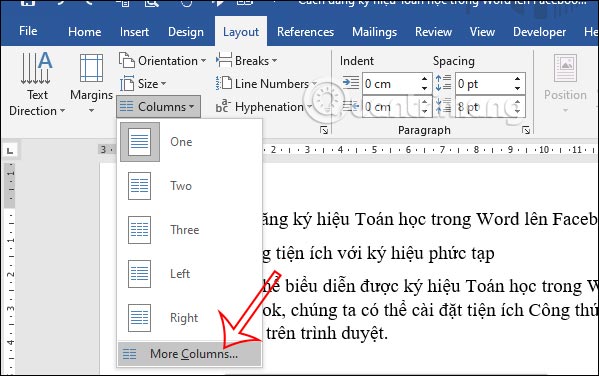Choose the Three columns layout
Viewport: 599px width, 376px height.
(189, 230)
